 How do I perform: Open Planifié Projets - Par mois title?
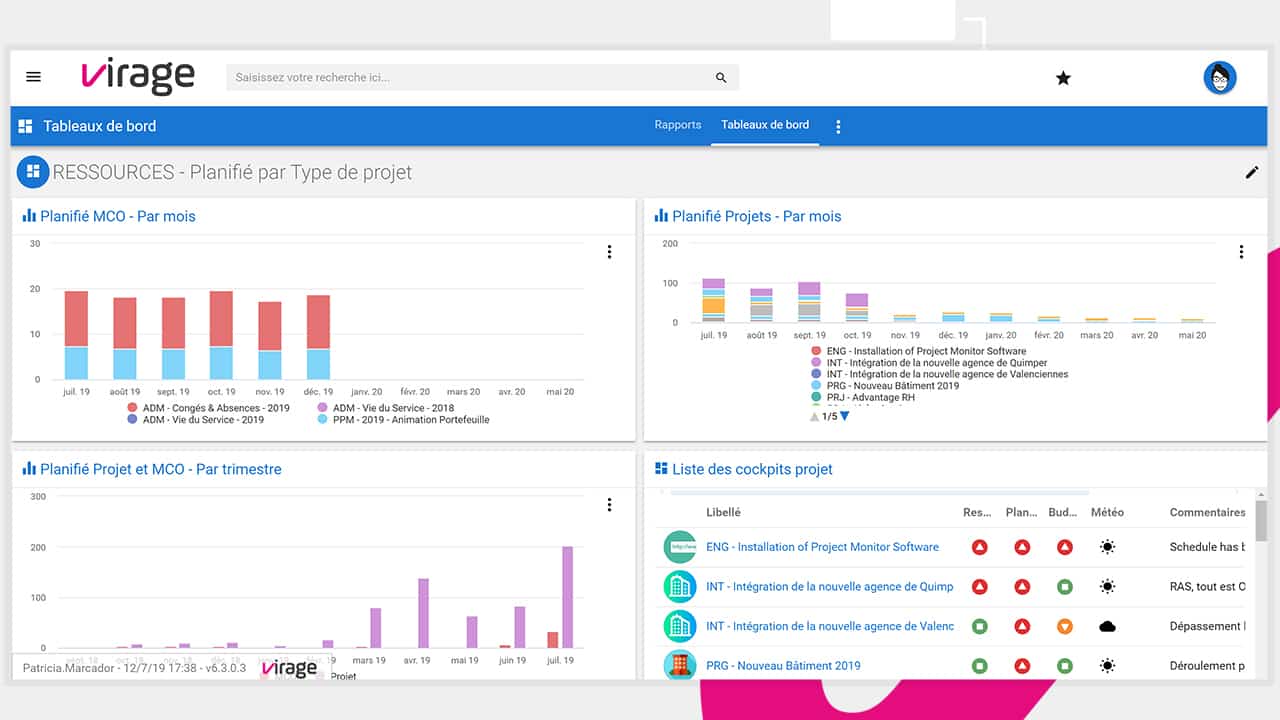point(757,216)
